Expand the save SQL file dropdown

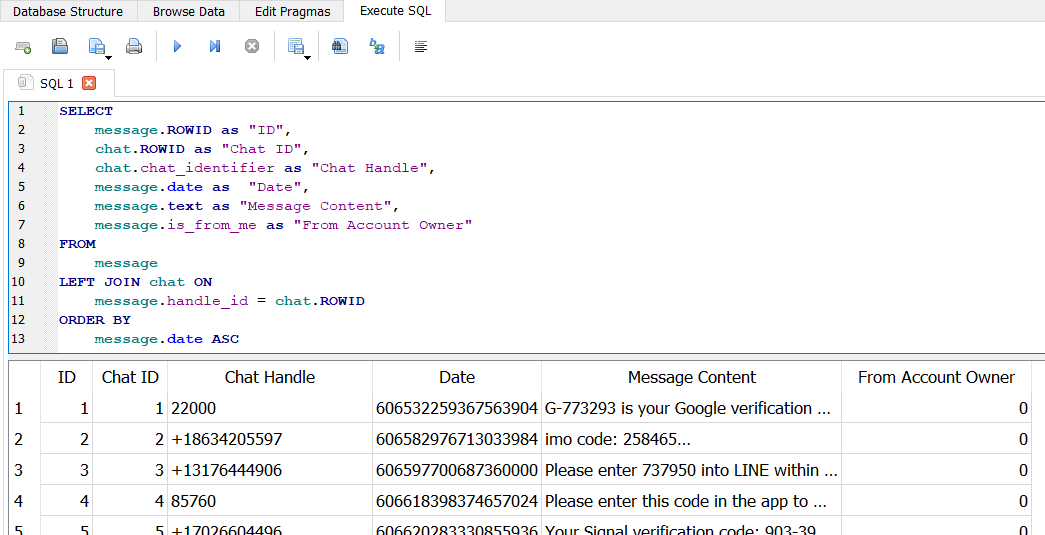coord(108,58)
